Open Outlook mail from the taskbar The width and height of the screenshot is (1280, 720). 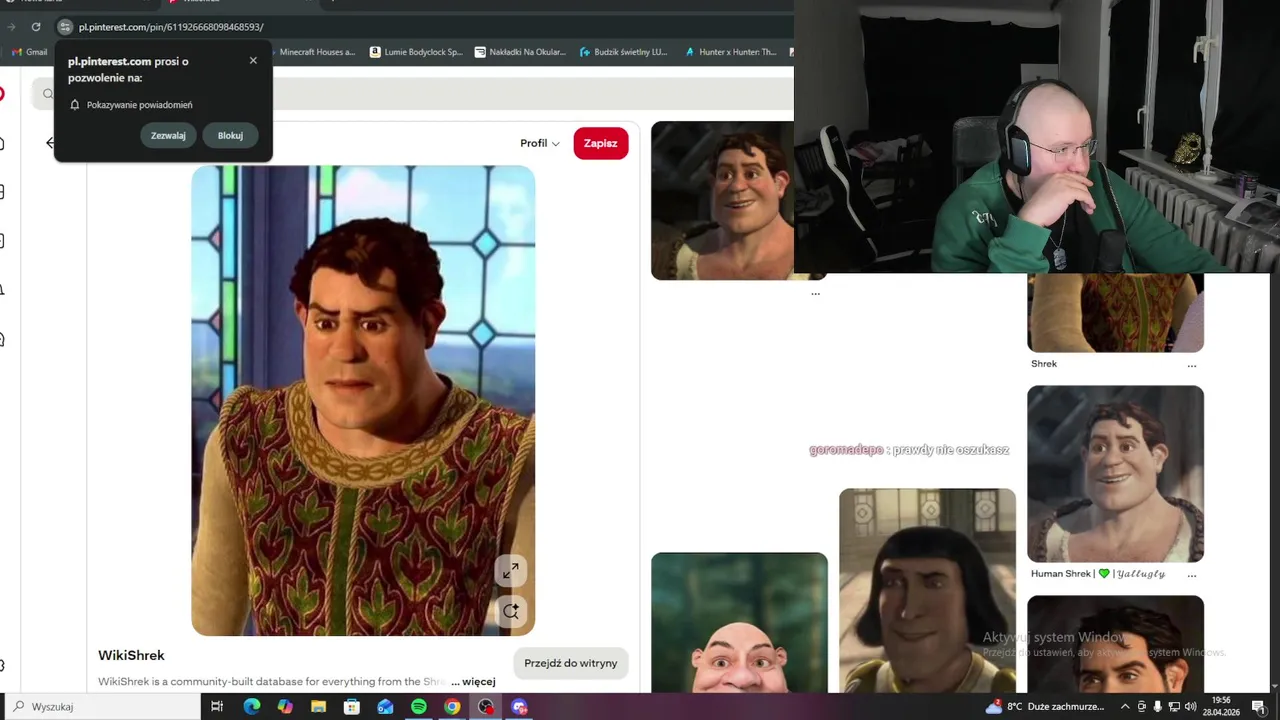point(385,707)
